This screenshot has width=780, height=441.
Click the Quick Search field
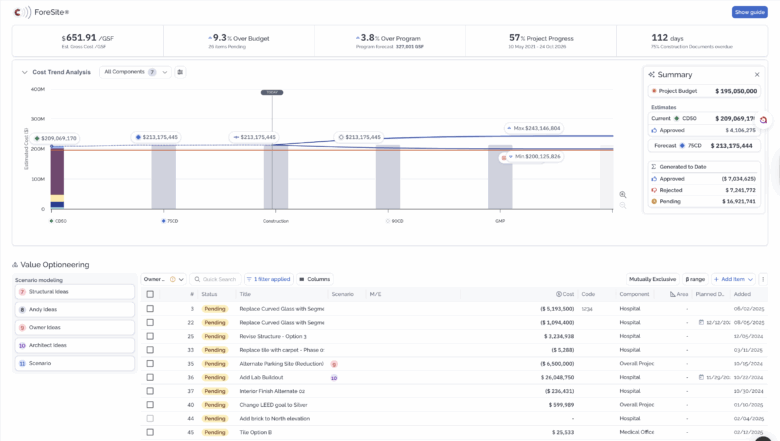(216, 279)
